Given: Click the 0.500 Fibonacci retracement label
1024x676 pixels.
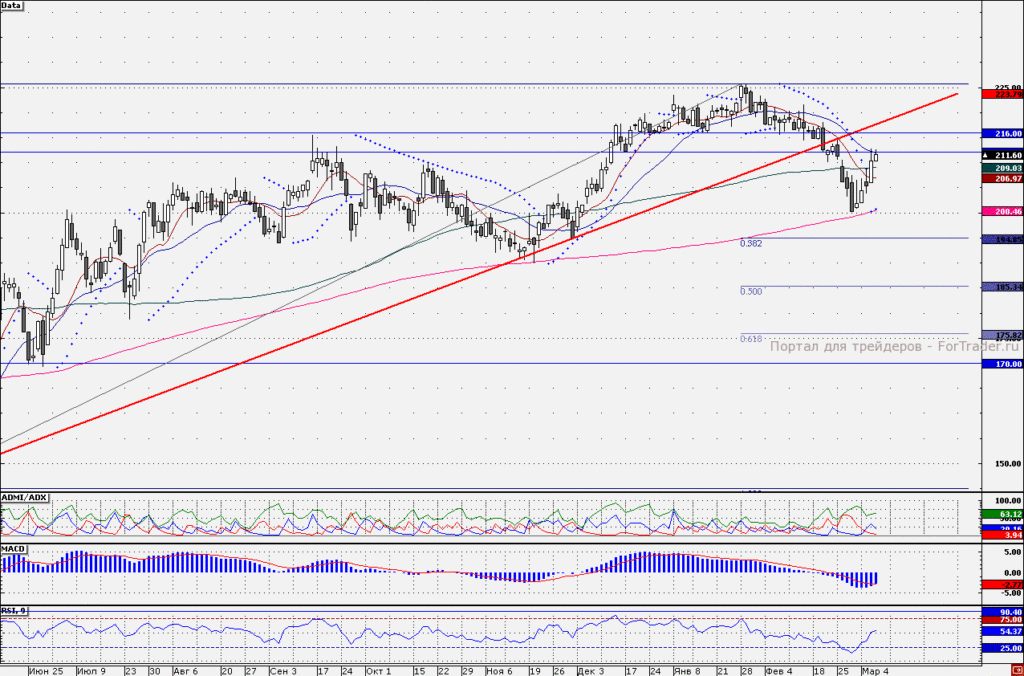Looking at the screenshot, I should pyautogui.click(x=751, y=291).
